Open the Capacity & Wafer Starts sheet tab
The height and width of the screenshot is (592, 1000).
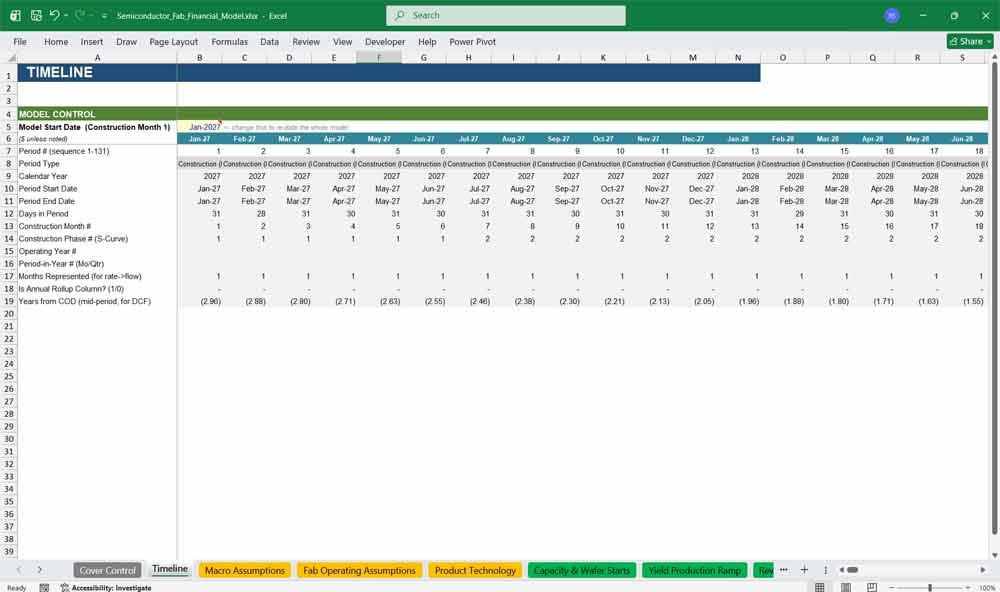582,570
